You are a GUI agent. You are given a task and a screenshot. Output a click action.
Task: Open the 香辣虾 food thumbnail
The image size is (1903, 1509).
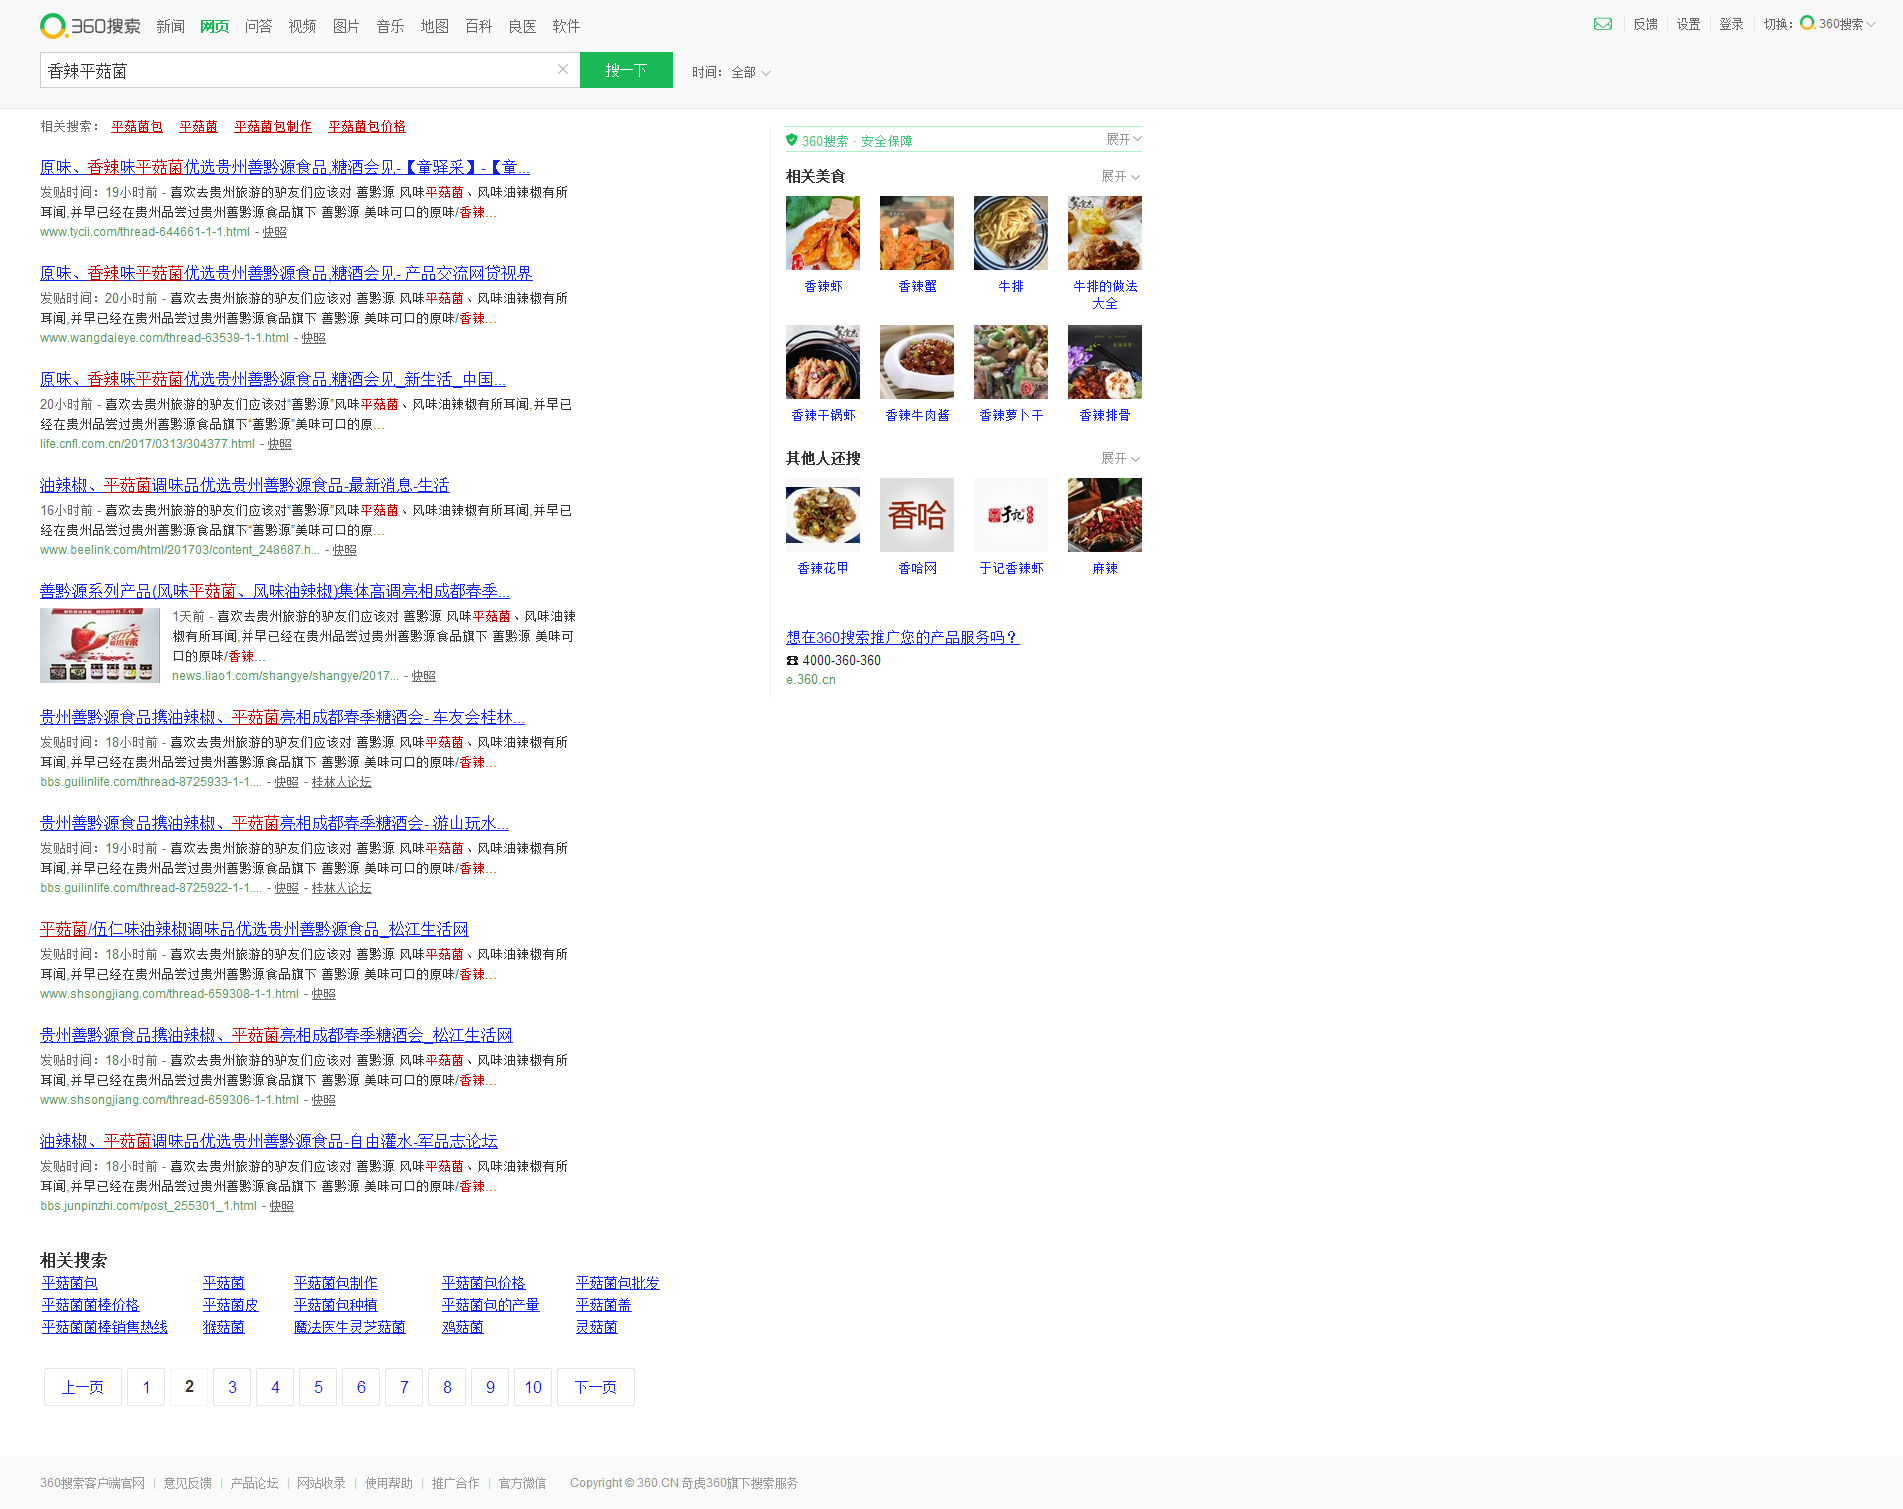pos(823,233)
